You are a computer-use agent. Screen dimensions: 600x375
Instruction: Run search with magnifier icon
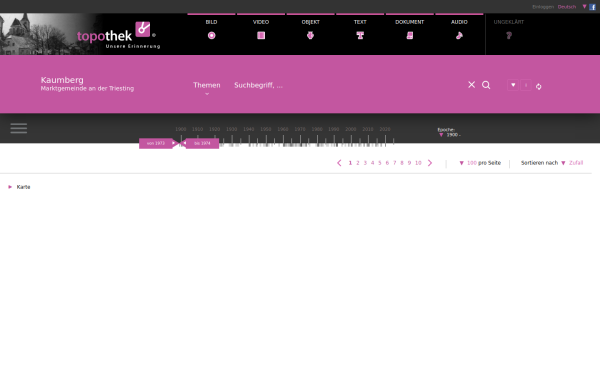pyautogui.click(x=486, y=85)
